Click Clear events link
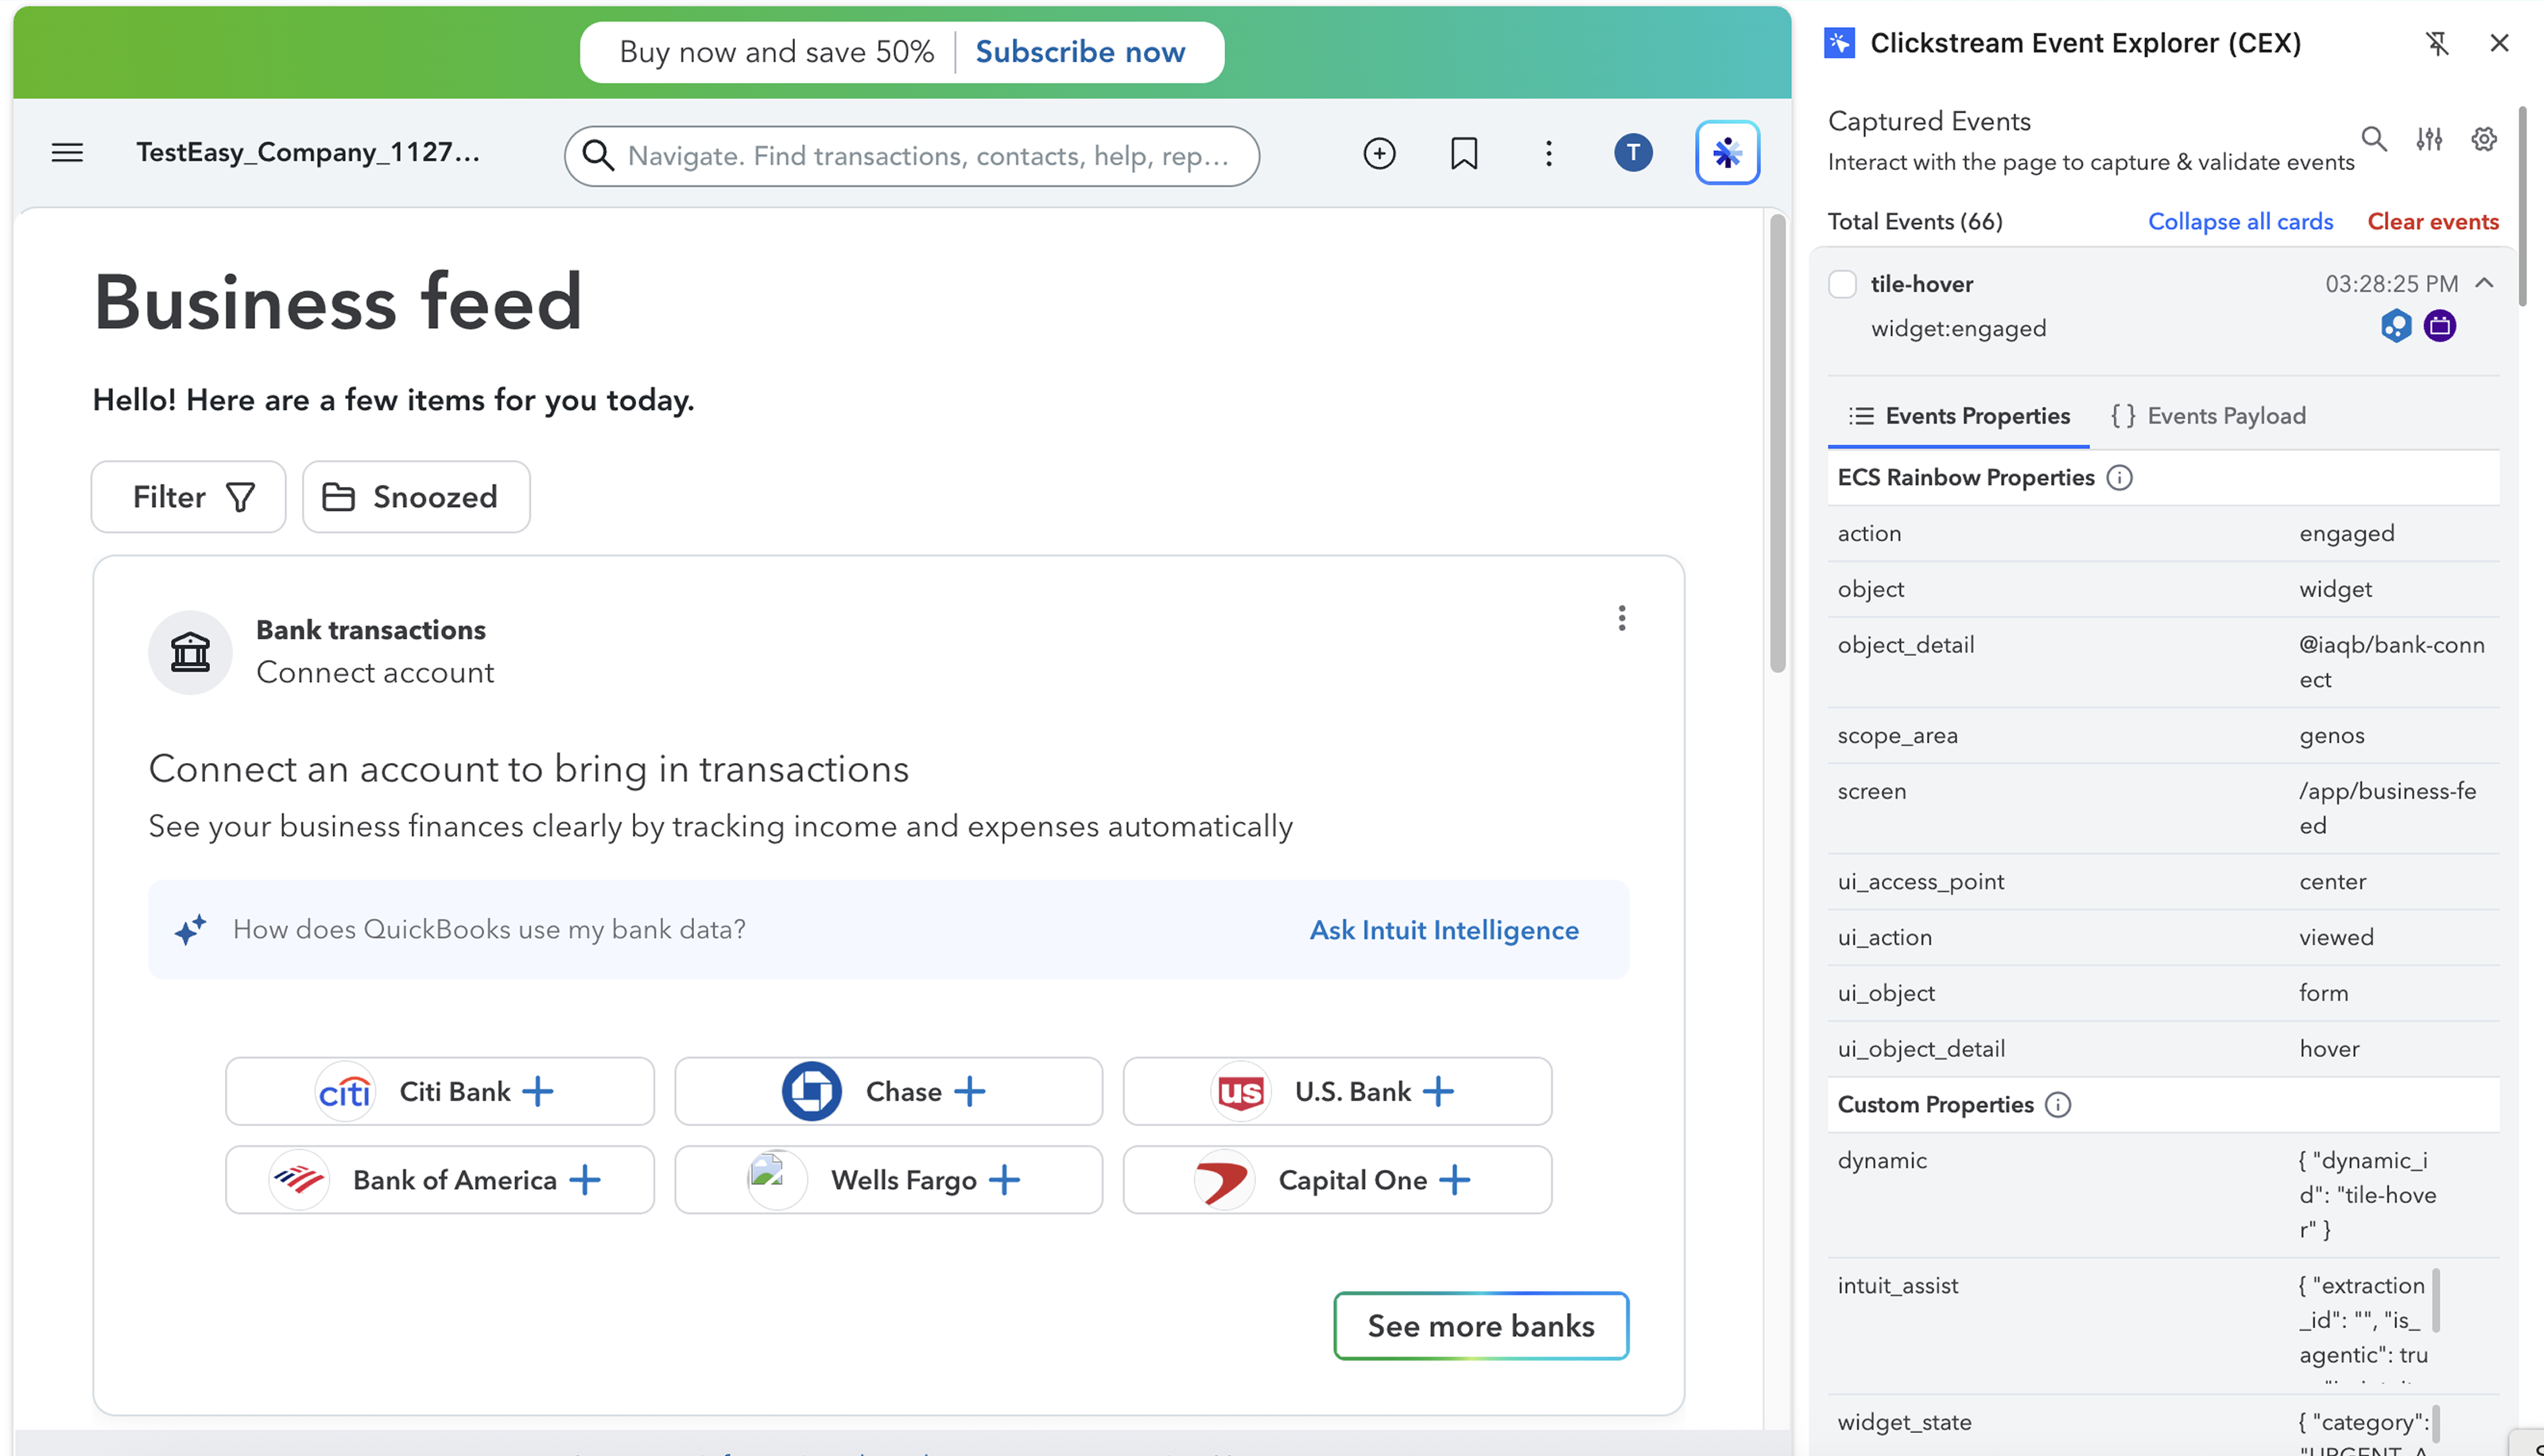Image resolution: width=2544 pixels, height=1456 pixels. click(x=2433, y=222)
